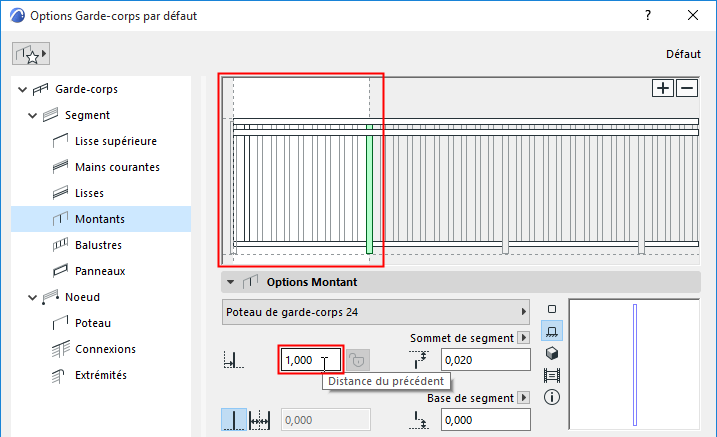Select Garde-corps in the tree
This screenshot has width=717, height=437.
point(86,89)
